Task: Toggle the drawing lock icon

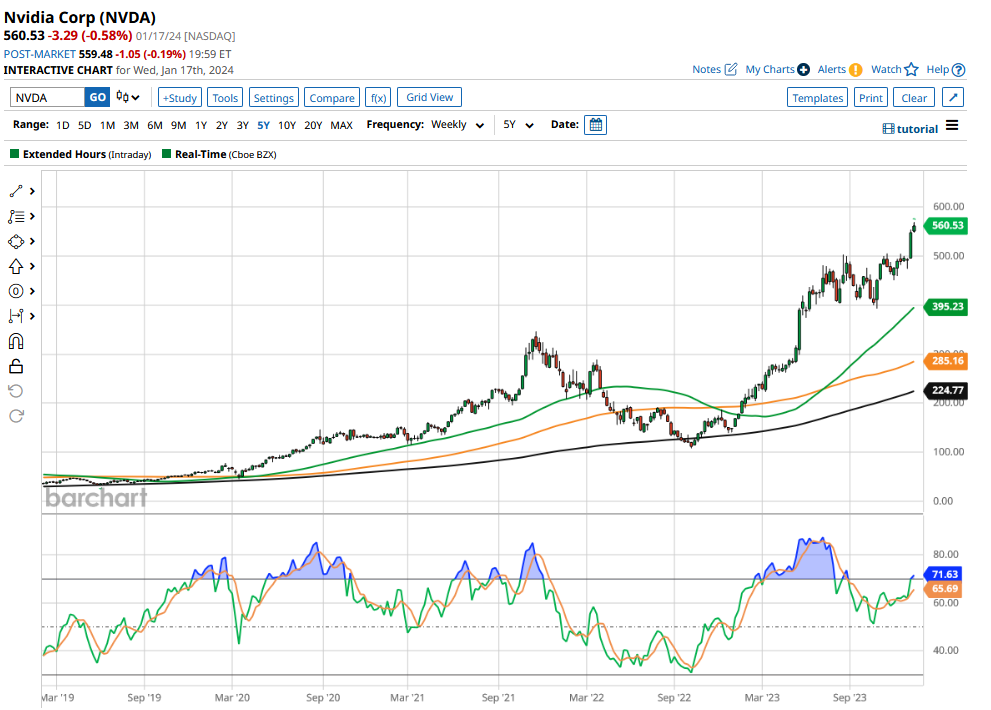Action: (16, 366)
